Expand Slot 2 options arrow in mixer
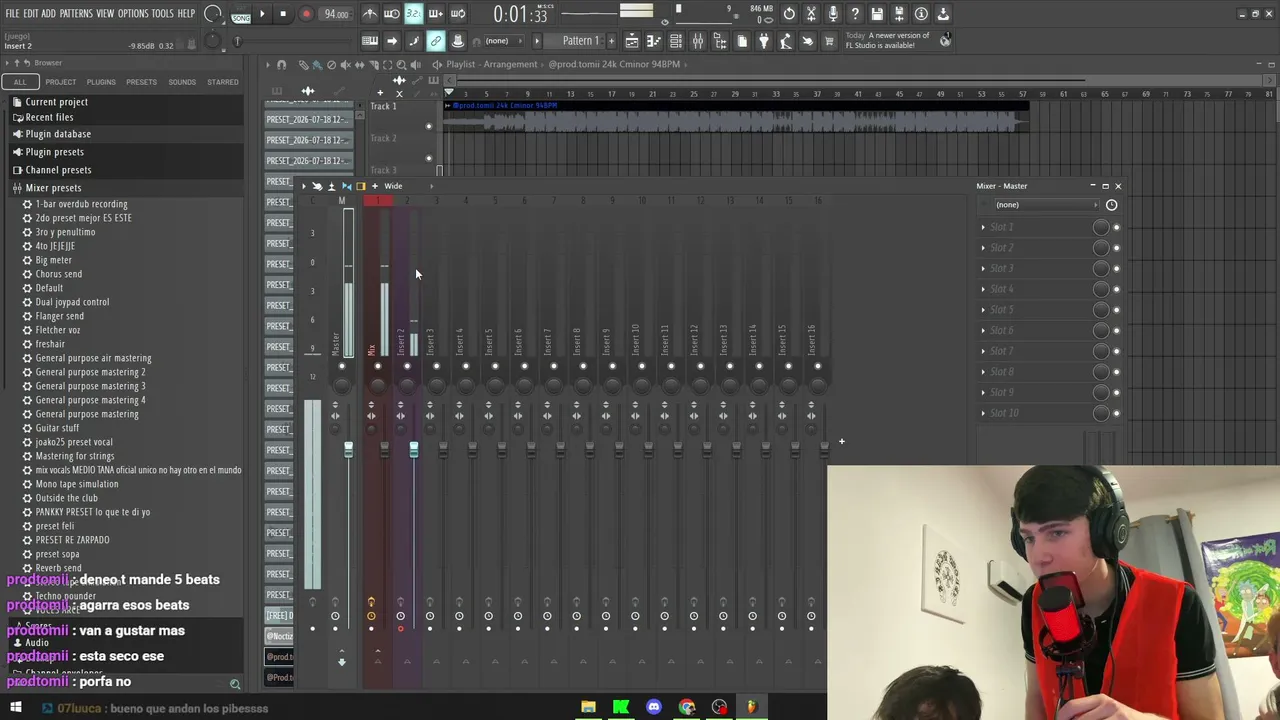 click(x=983, y=248)
